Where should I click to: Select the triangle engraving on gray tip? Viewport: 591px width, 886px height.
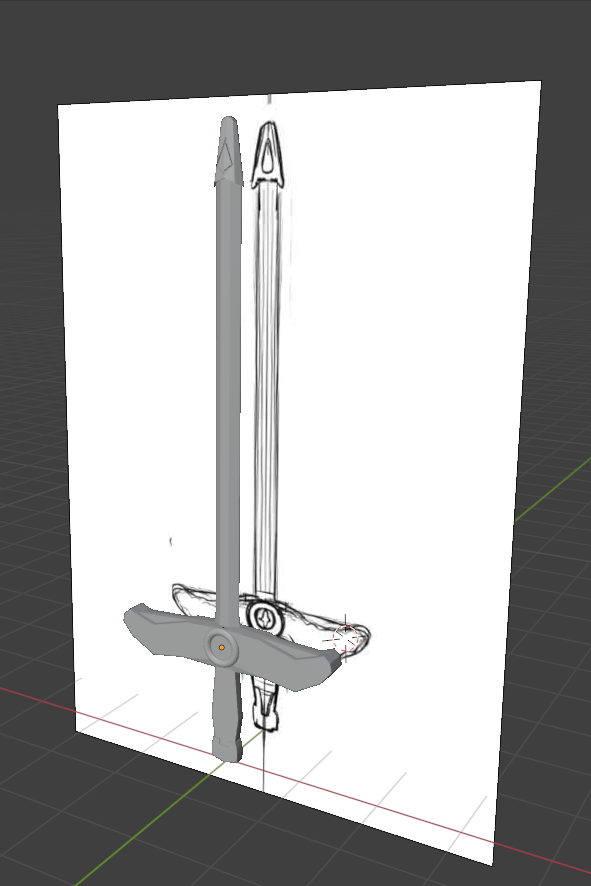coord(226,157)
